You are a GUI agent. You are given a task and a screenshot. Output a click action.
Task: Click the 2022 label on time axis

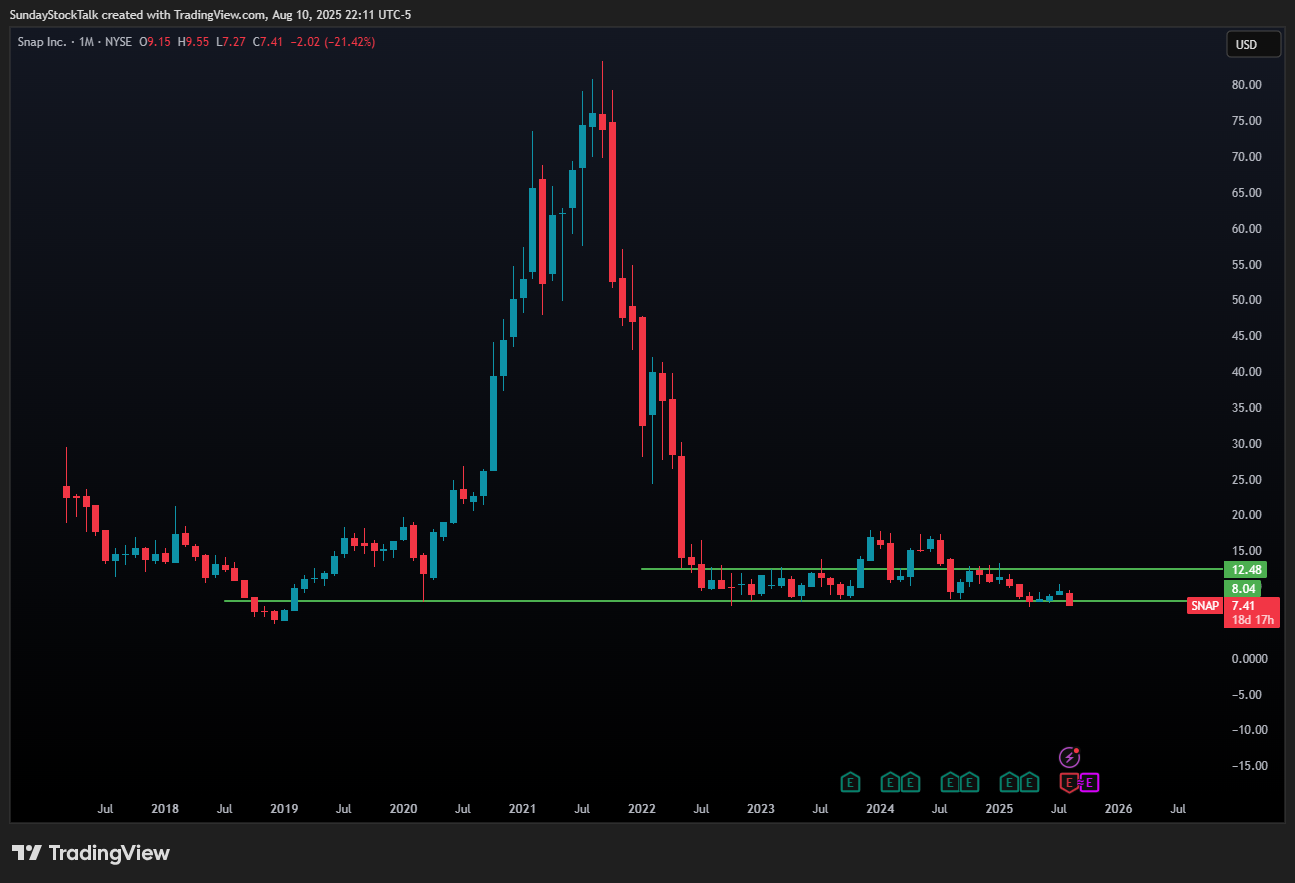click(x=641, y=809)
